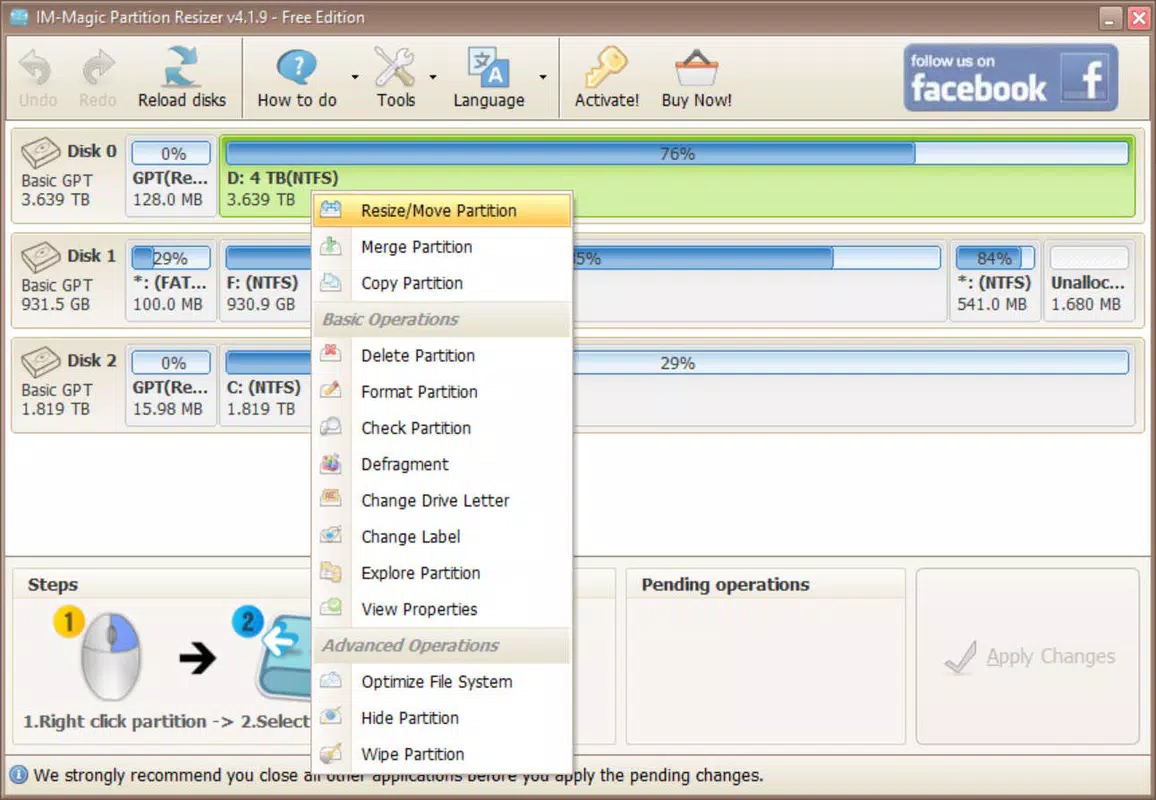Select Check Partition menu entry
Image resolution: width=1156 pixels, height=800 pixels.
point(442,428)
